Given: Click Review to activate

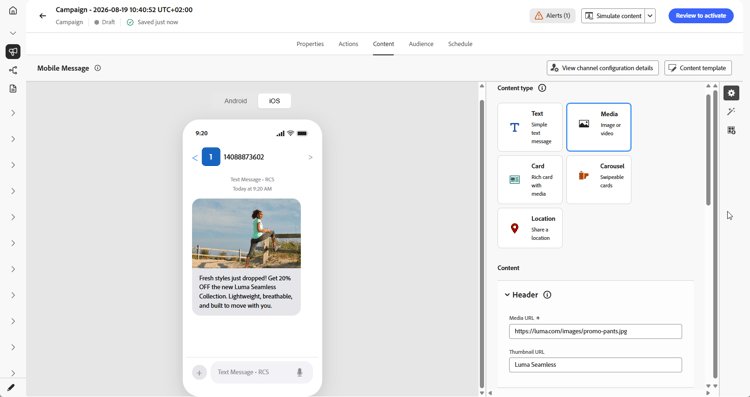Looking at the screenshot, I should coord(701,16).
